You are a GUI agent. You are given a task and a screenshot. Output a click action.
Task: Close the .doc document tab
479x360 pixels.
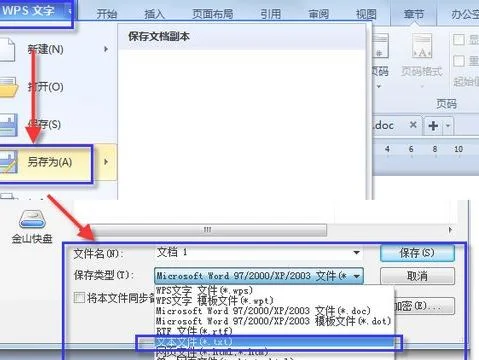pyautogui.click(x=413, y=125)
